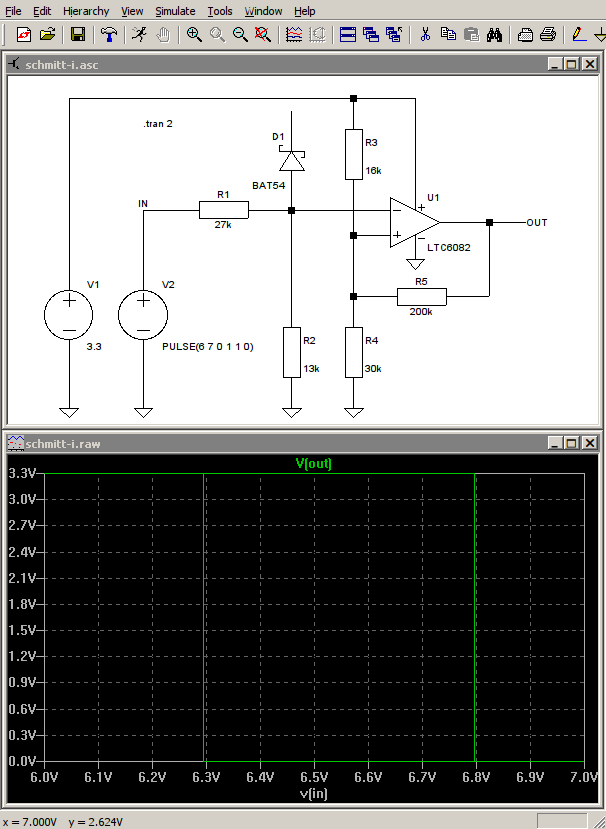Click the R1 27k resistor value
606x829 pixels.
(223, 225)
